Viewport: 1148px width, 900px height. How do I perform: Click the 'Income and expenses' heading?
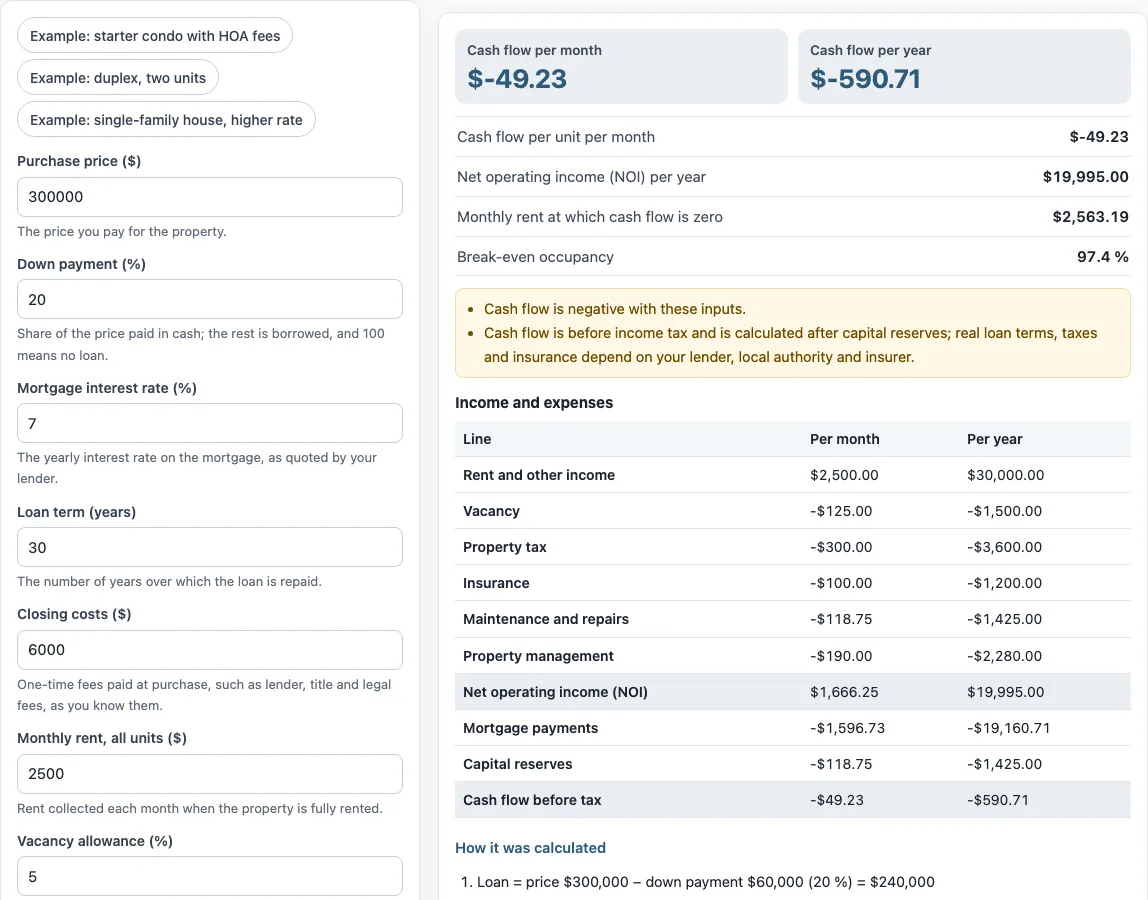pyautogui.click(x=534, y=403)
